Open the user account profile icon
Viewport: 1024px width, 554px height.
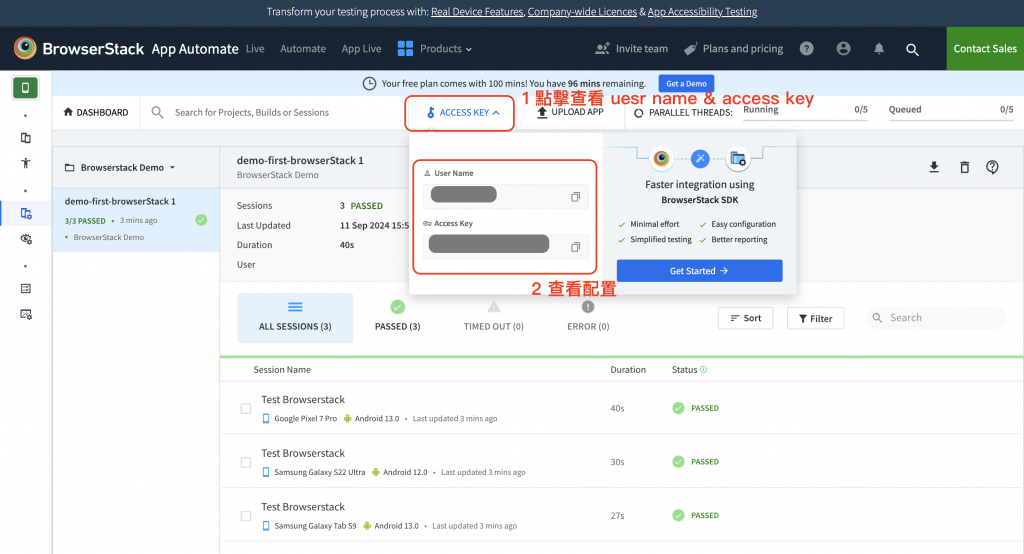tap(843, 48)
